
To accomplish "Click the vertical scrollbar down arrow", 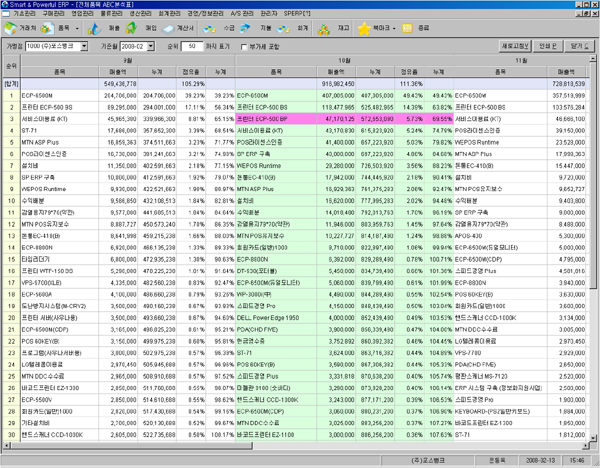I will [x=593, y=438].
